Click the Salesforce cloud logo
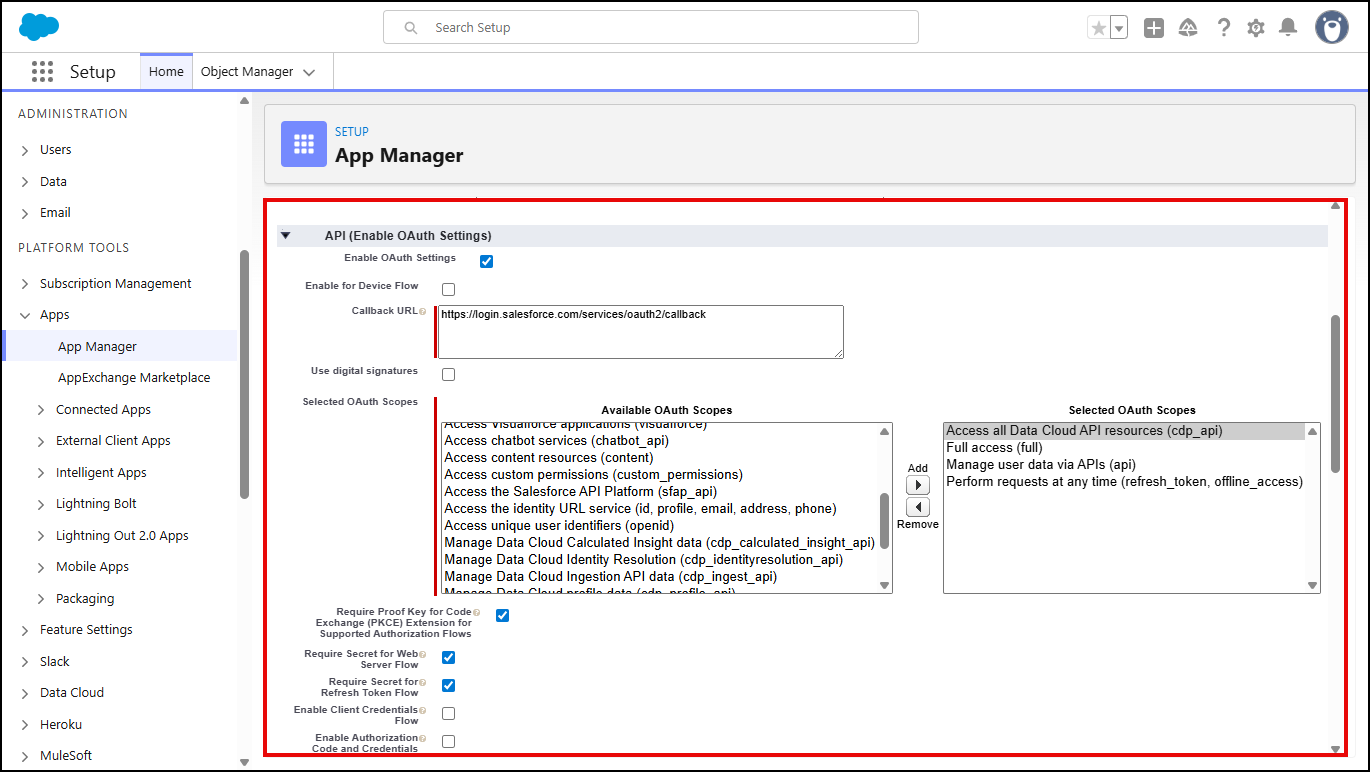The height and width of the screenshot is (772, 1370). 39,27
